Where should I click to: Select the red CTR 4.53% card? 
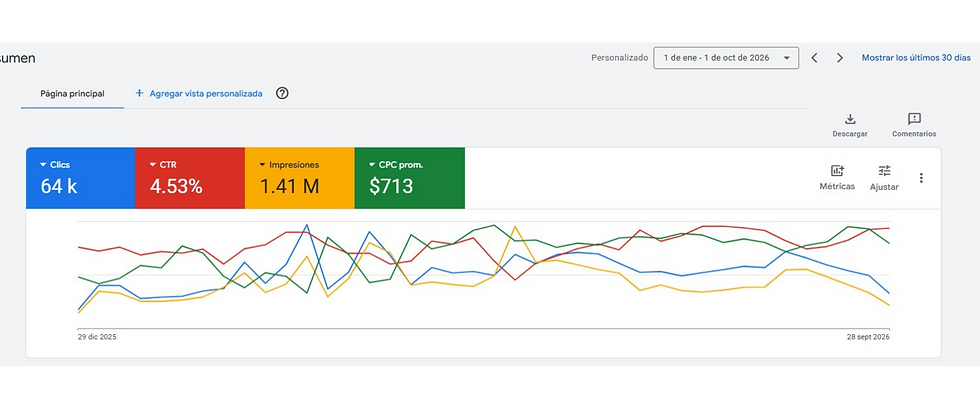(190, 178)
